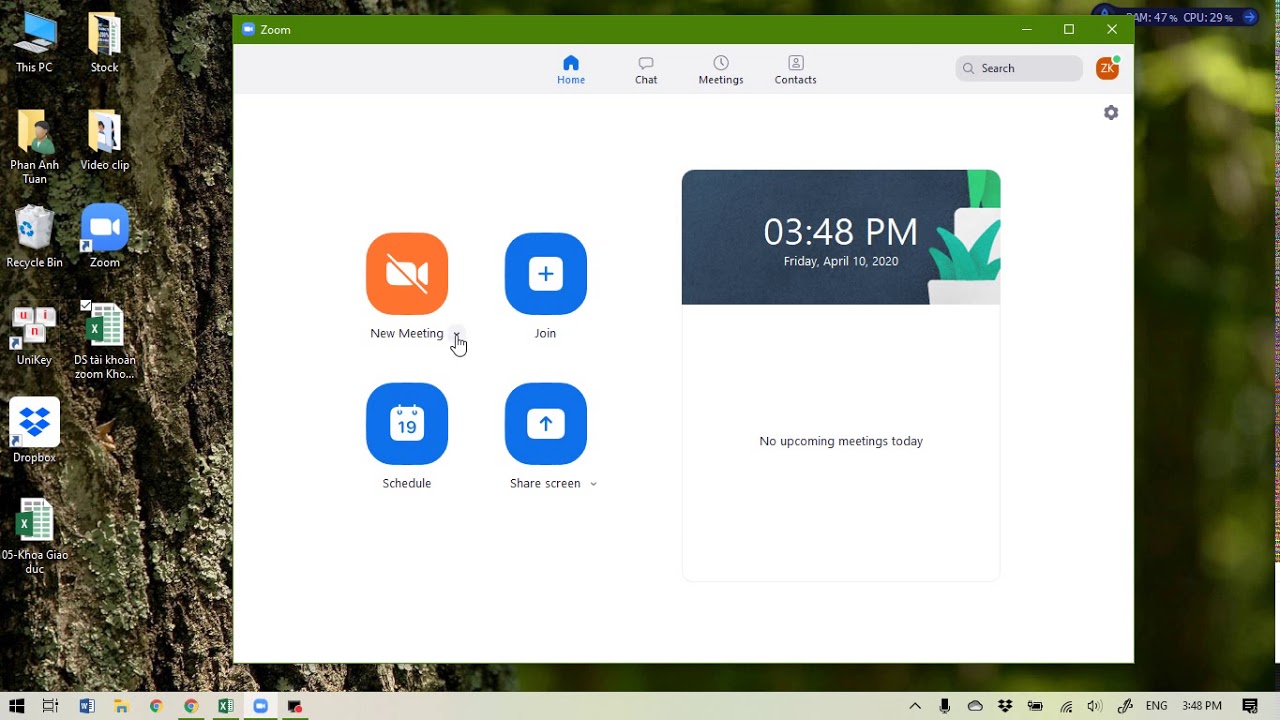Expand the New Meeting options arrow

456,334
